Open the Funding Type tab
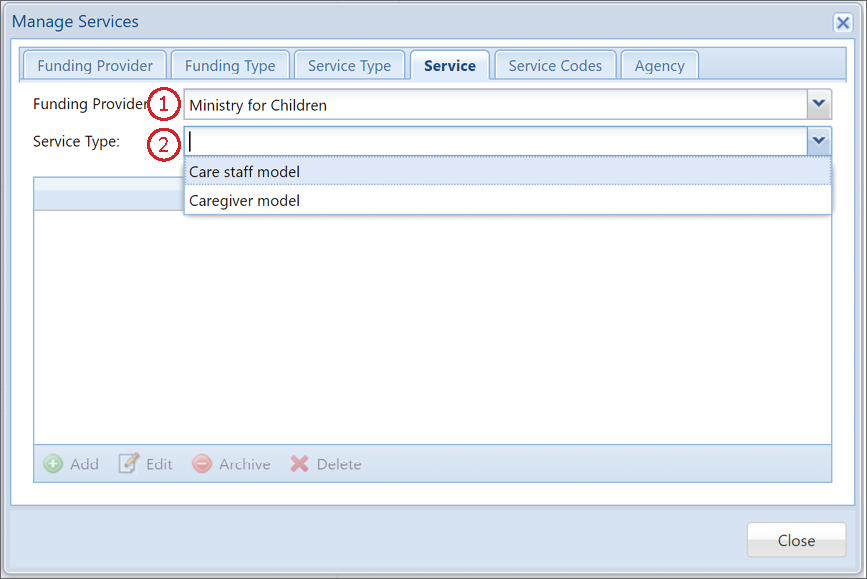This screenshot has height=579, width=867. tap(230, 66)
